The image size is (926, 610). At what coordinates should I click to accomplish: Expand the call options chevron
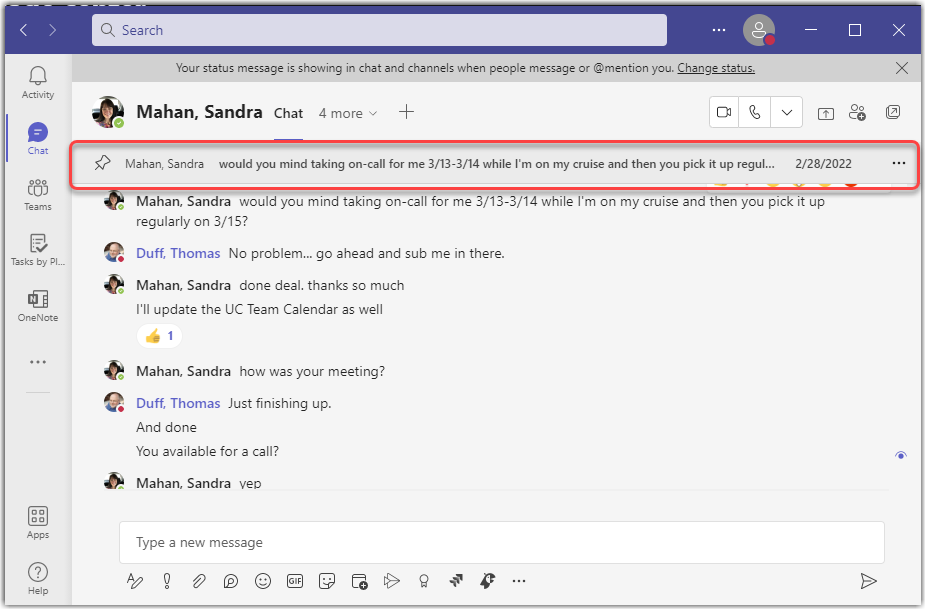pos(787,112)
